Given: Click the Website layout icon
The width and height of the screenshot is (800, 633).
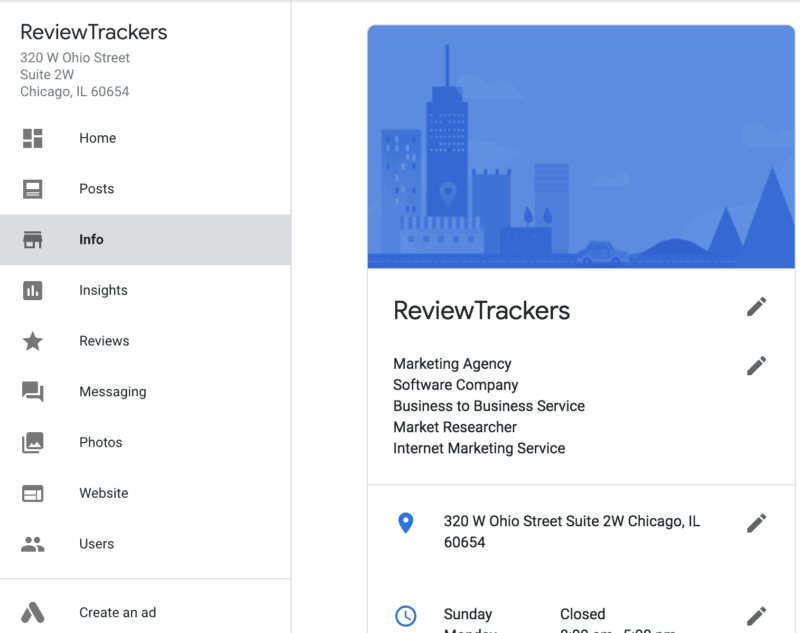Looking at the screenshot, I should pos(33,493).
